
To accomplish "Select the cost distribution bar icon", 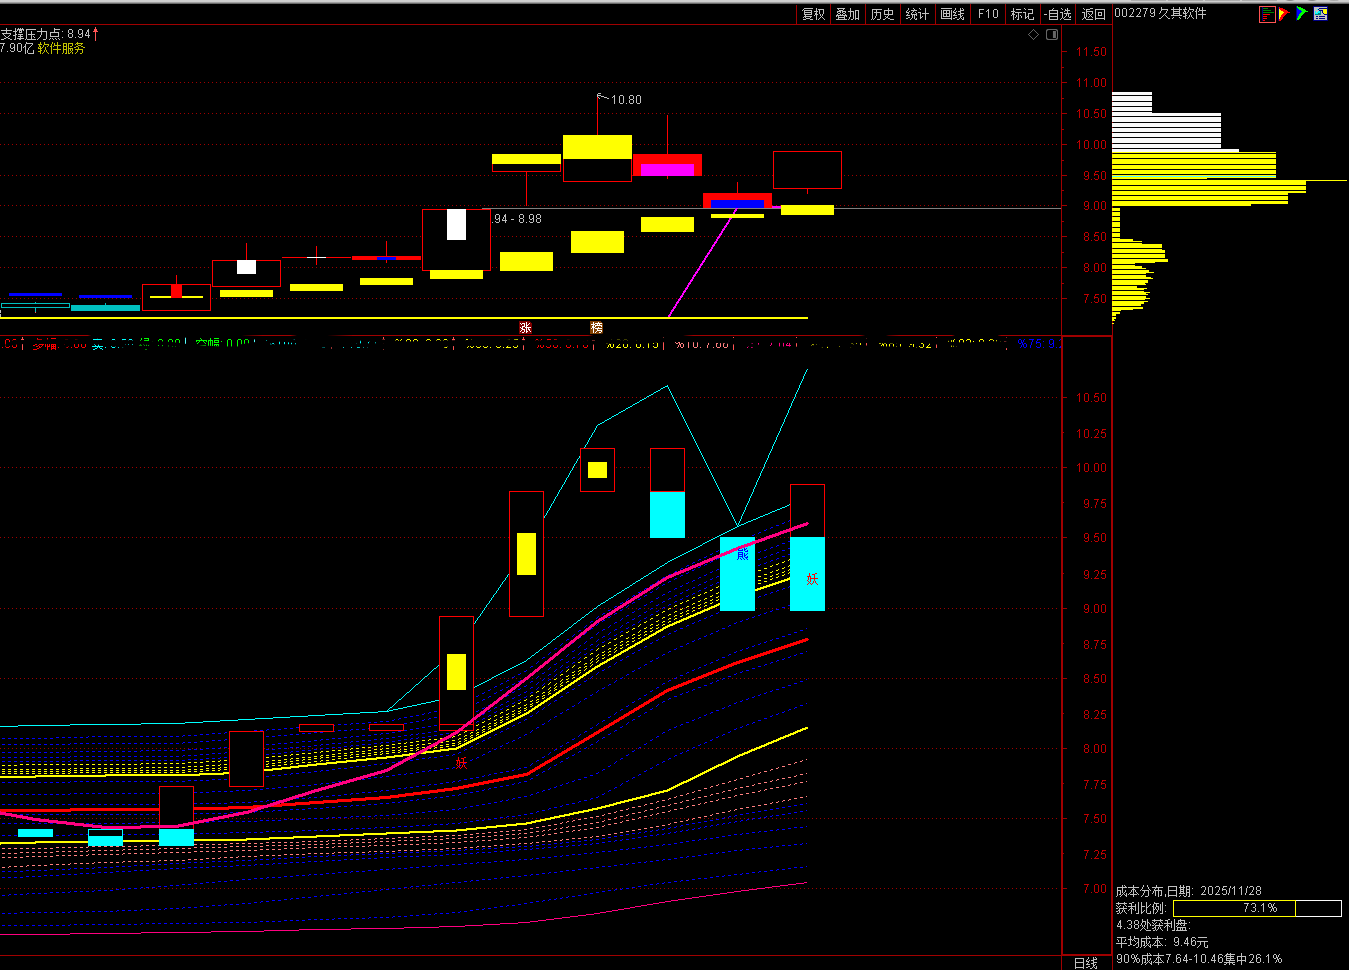I will (x=1267, y=14).
